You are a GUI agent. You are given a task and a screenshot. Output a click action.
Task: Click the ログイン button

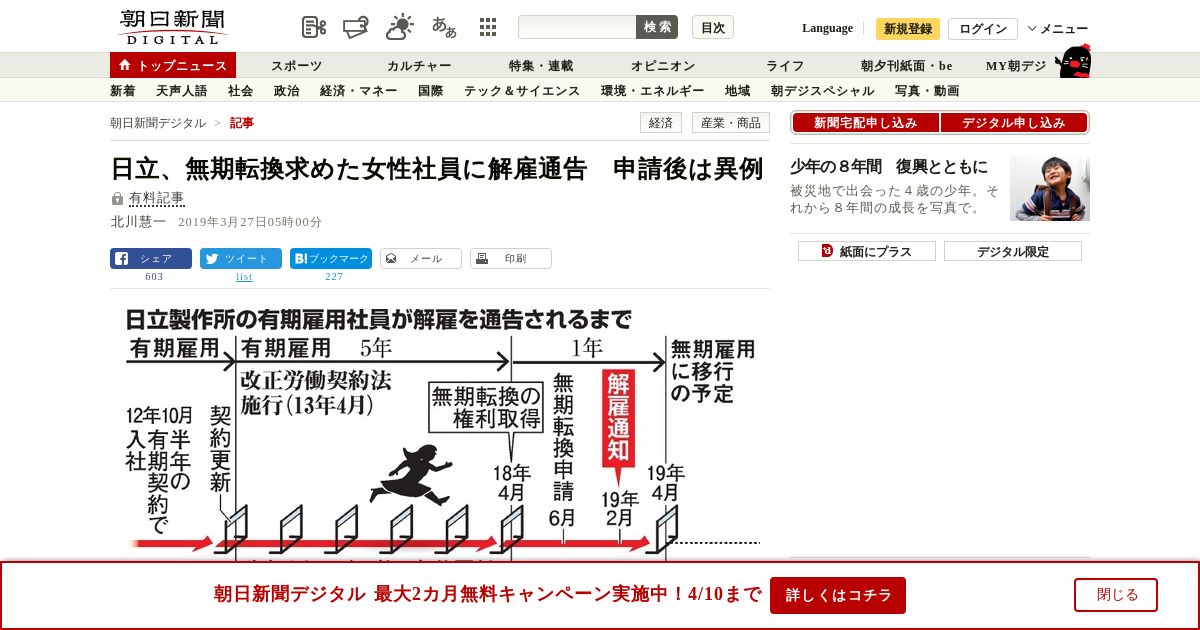[983, 29]
